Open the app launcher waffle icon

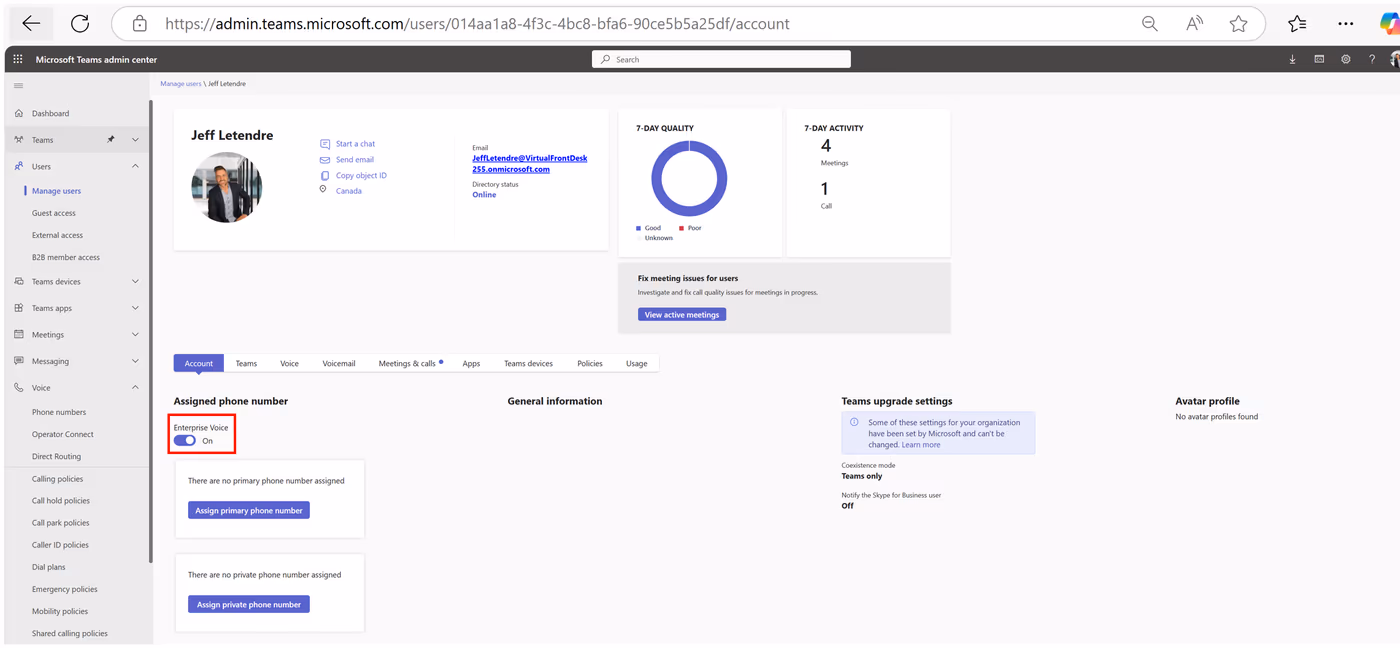pyautogui.click(x=18, y=59)
